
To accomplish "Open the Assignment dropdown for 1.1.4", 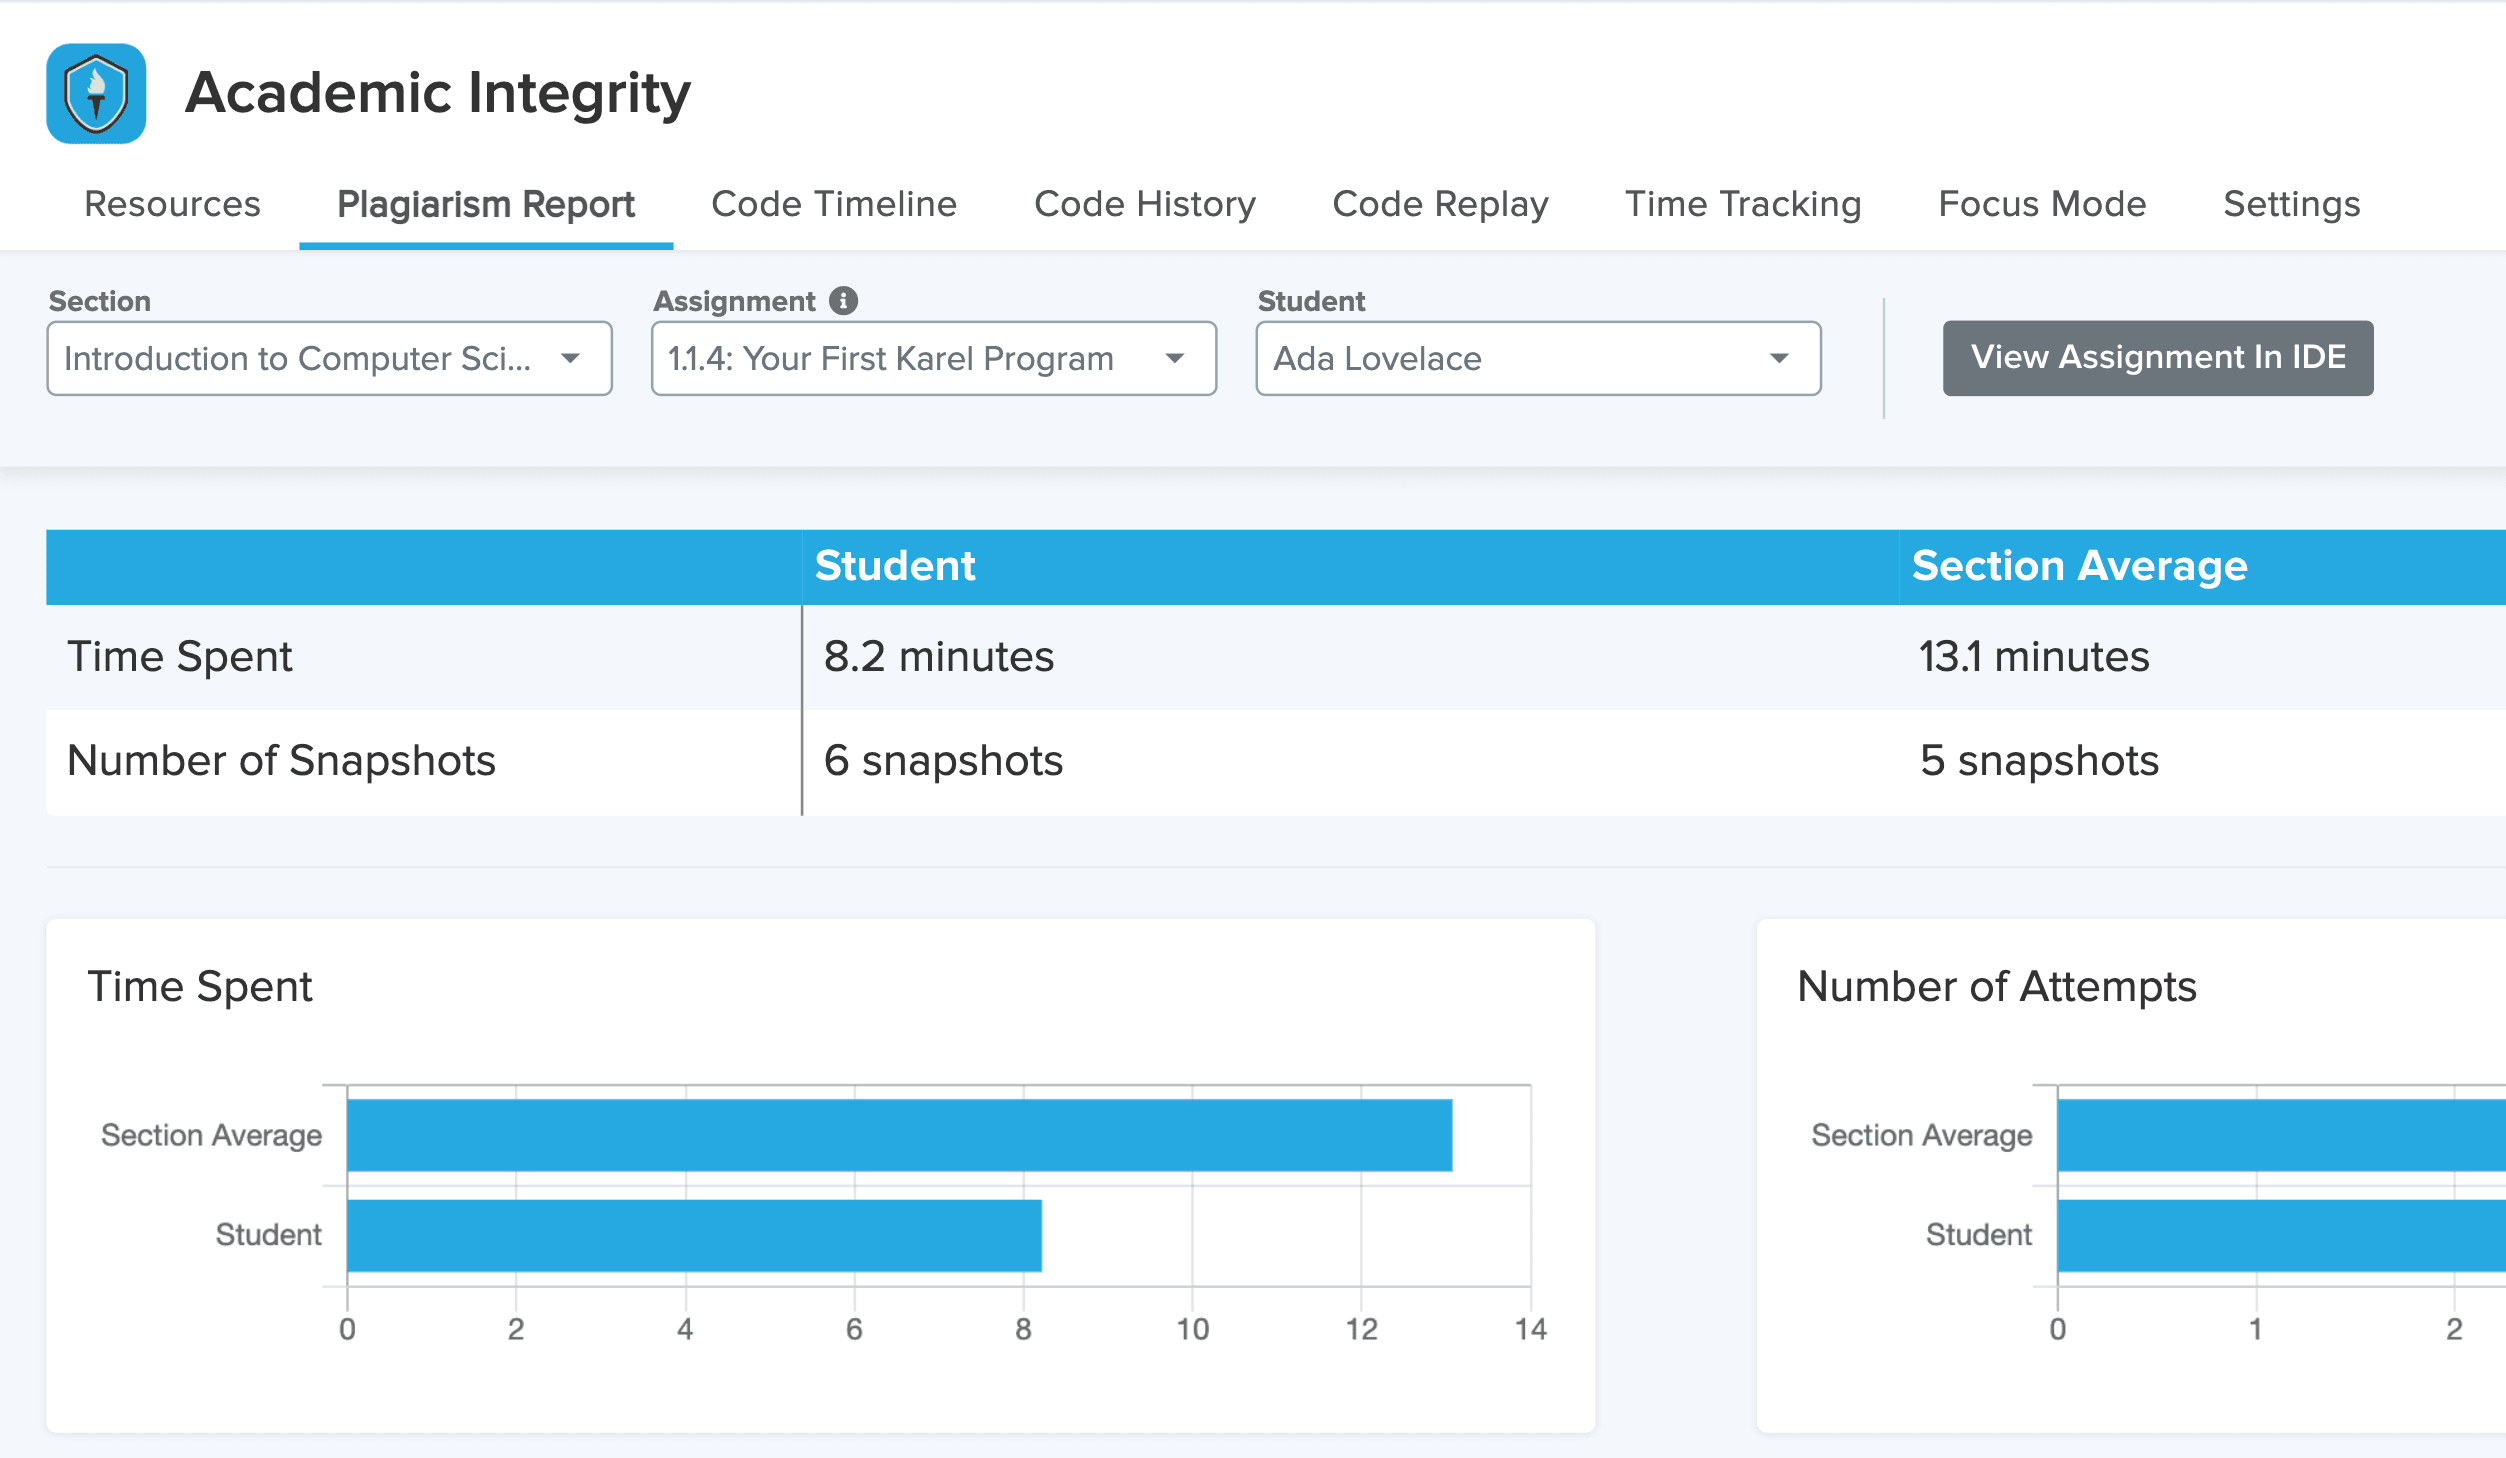I will [933, 358].
